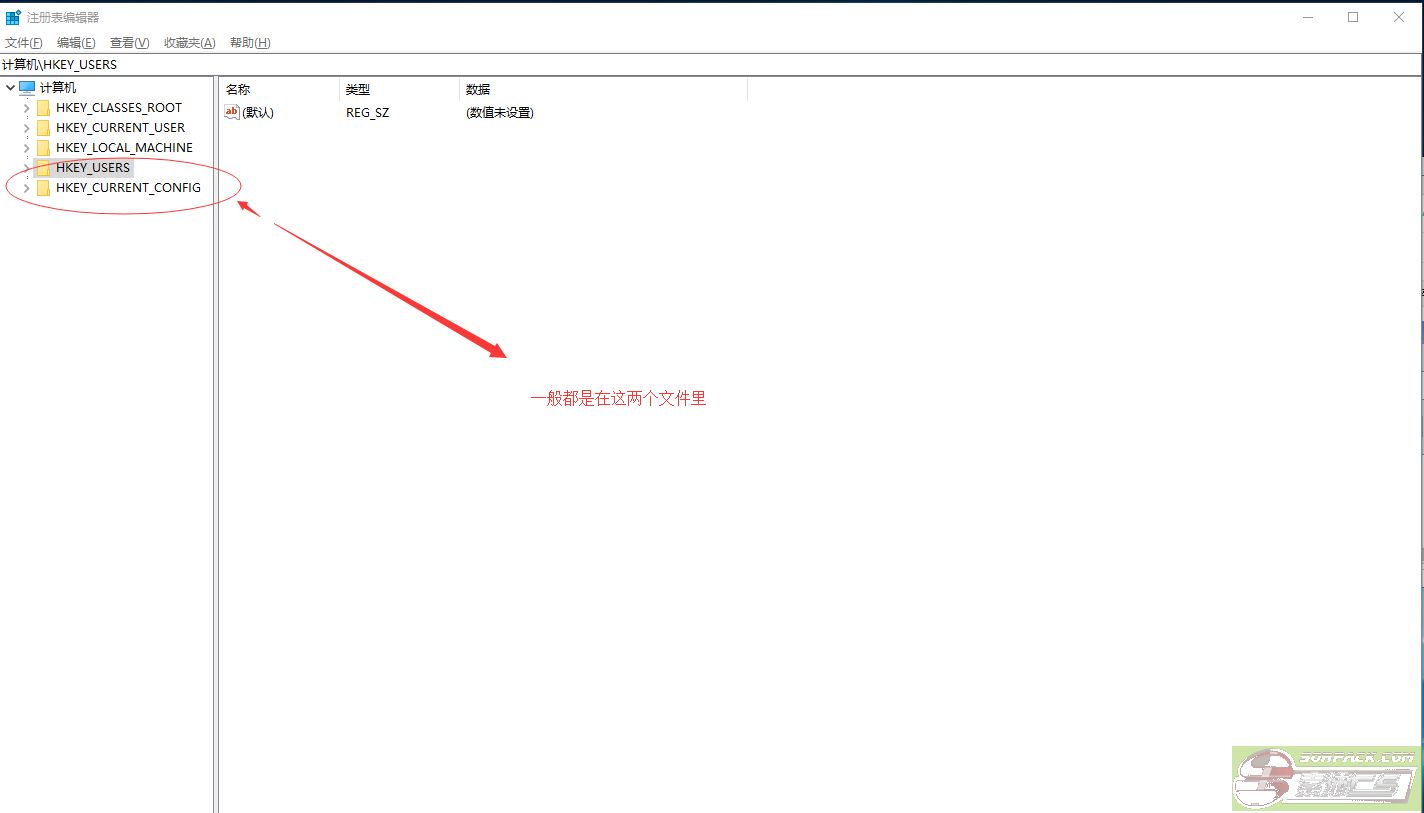Image resolution: width=1424 pixels, height=813 pixels.
Task: Click the 'ab' string value icon
Action: pos(232,113)
